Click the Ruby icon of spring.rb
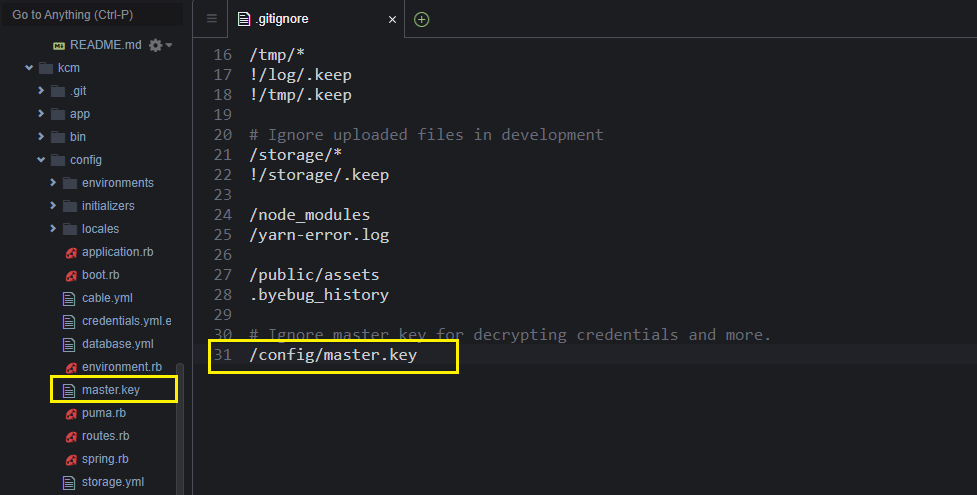 click(71, 460)
